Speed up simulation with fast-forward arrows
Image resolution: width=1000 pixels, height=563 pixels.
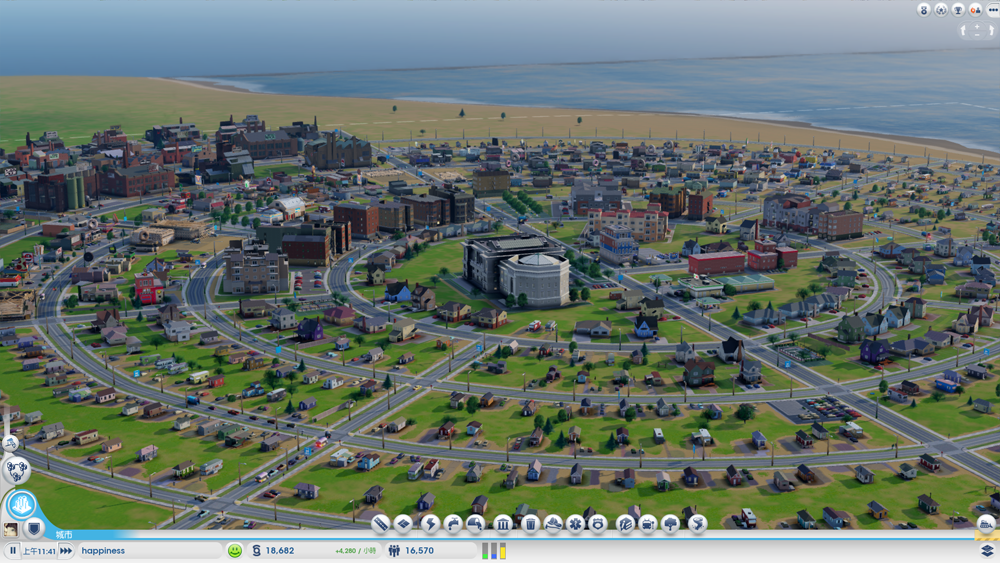click(x=66, y=551)
